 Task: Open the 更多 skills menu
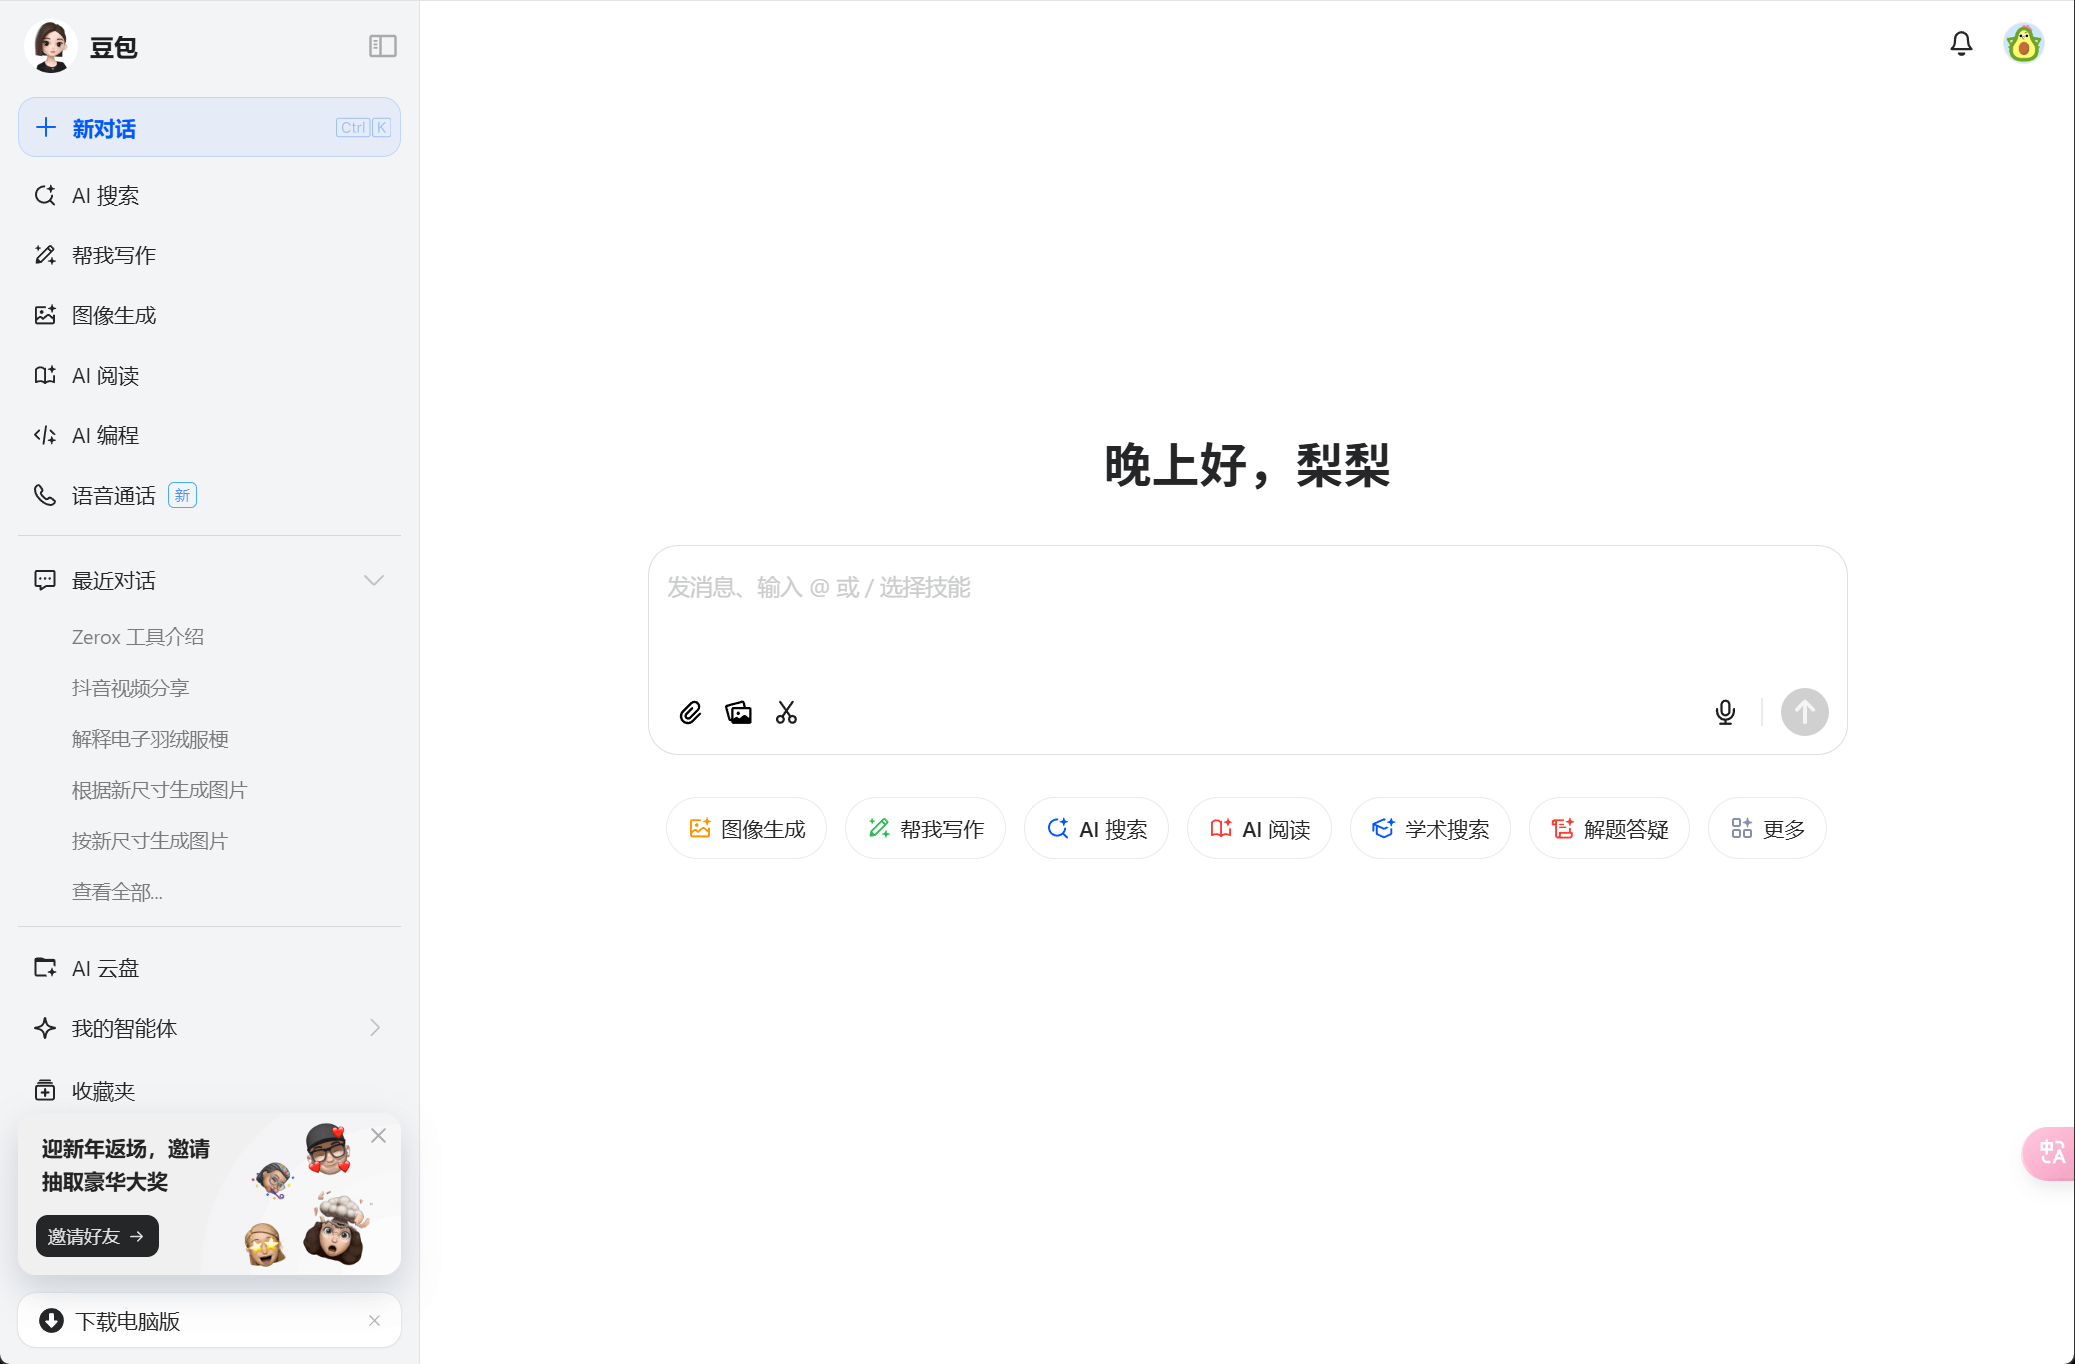point(1767,829)
